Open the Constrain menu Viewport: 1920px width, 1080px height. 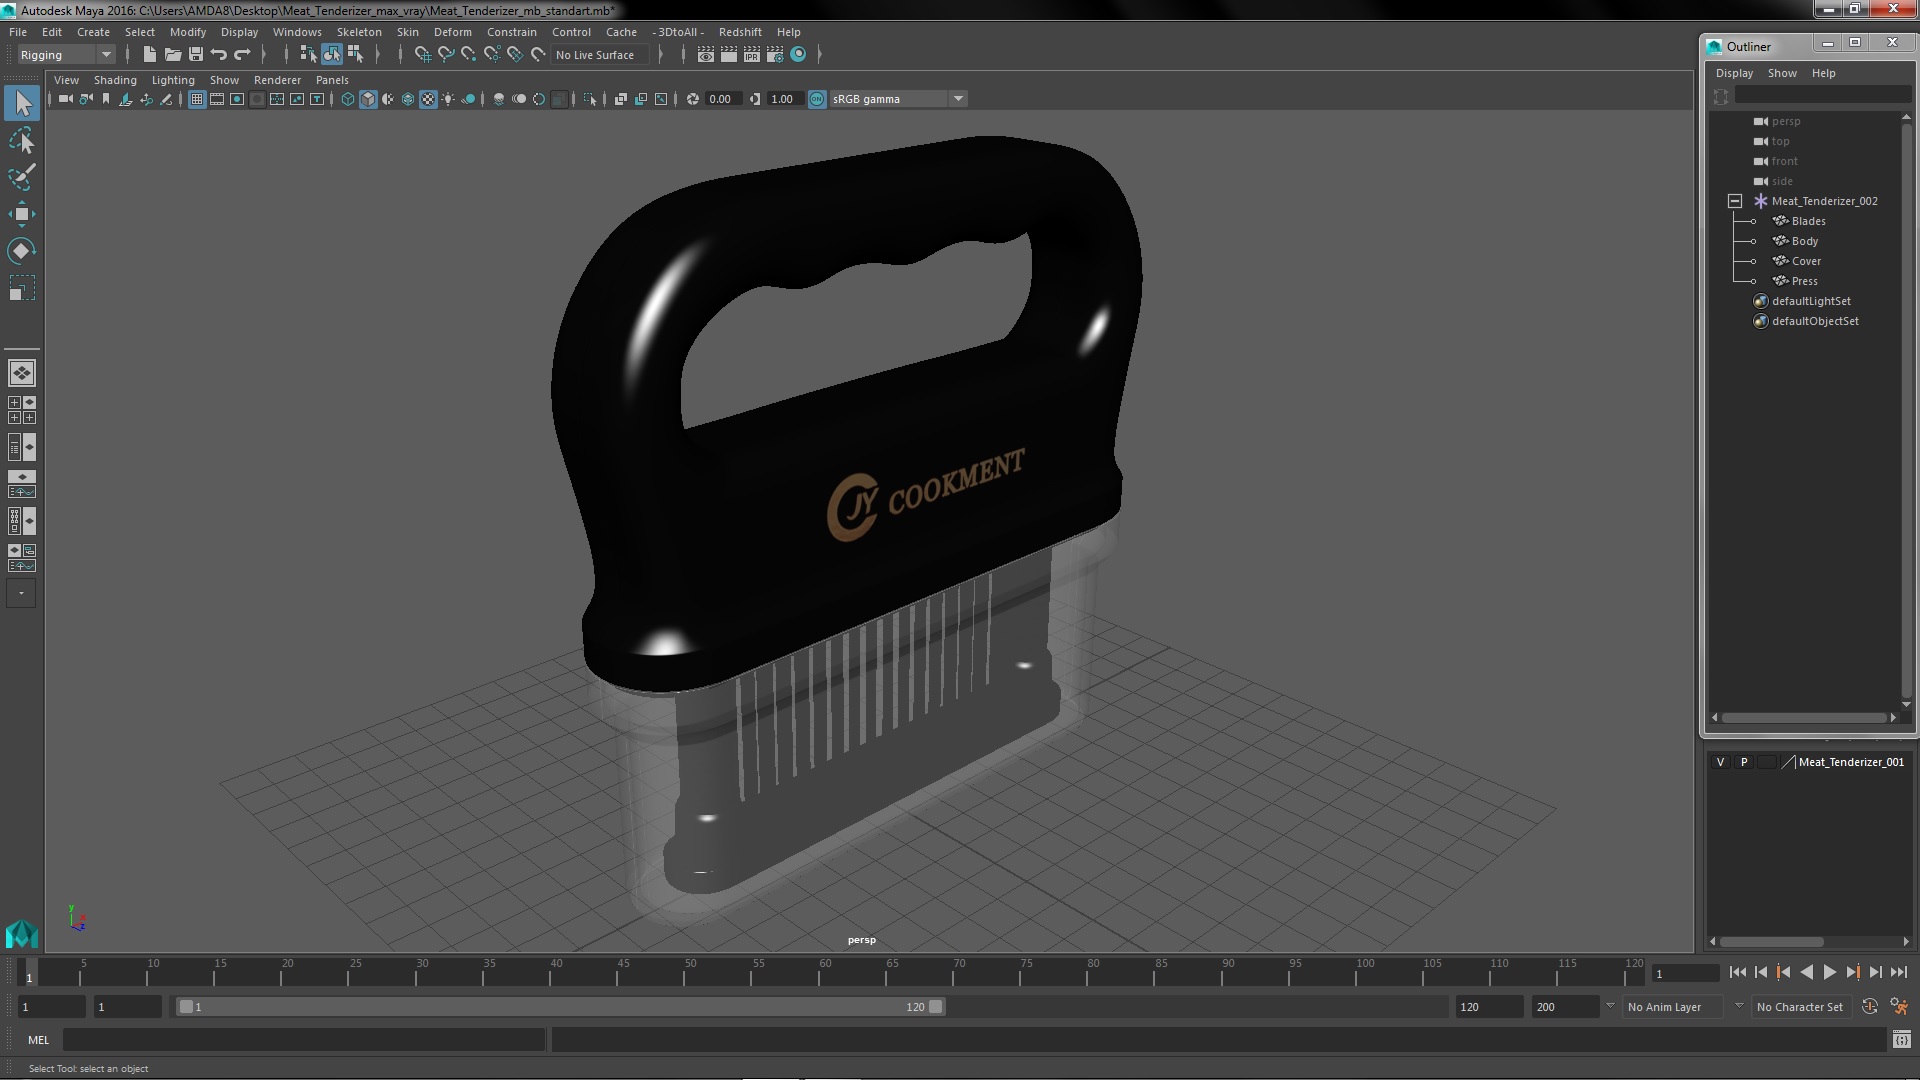click(x=511, y=32)
